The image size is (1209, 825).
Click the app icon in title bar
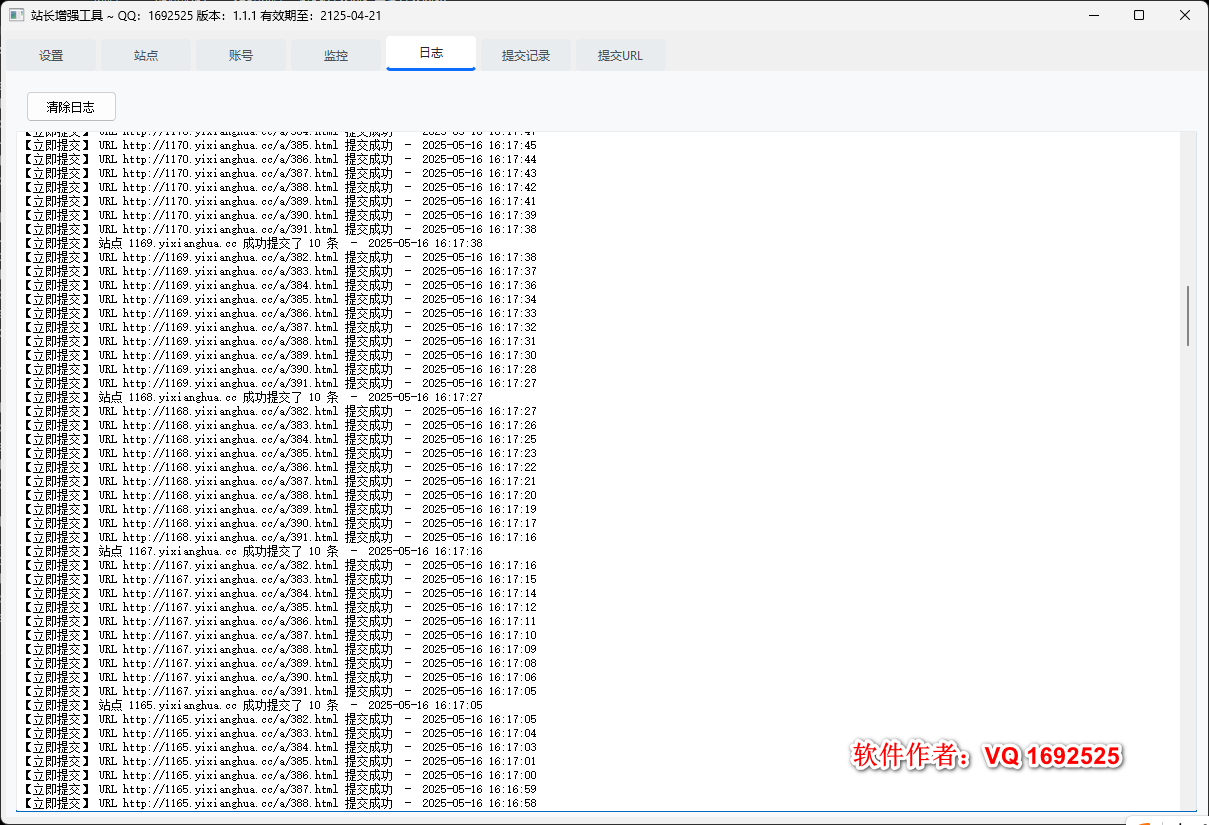(16, 15)
